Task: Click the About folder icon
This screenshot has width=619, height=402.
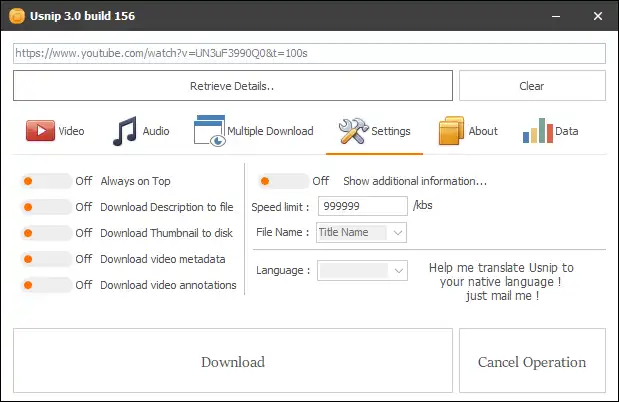Action: pos(451,131)
